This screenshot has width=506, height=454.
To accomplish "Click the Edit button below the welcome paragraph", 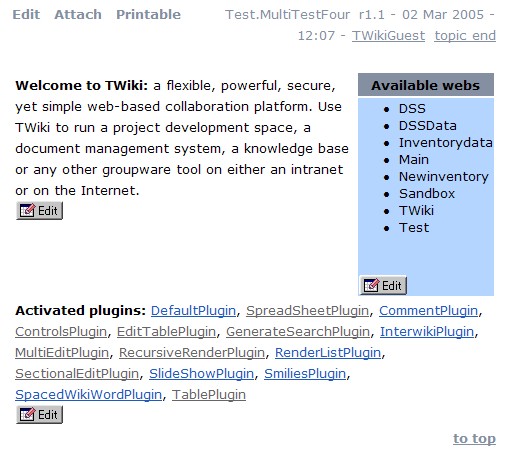I will 39,211.
